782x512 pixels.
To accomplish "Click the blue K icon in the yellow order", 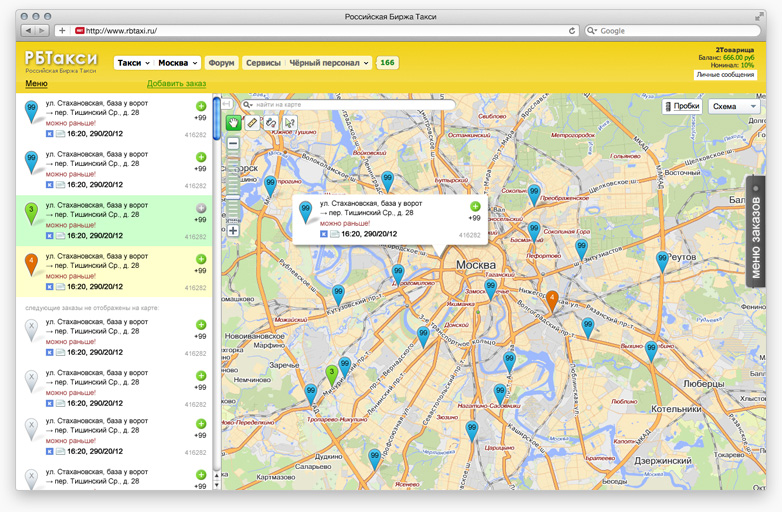I will pyautogui.click(x=49, y=287).
